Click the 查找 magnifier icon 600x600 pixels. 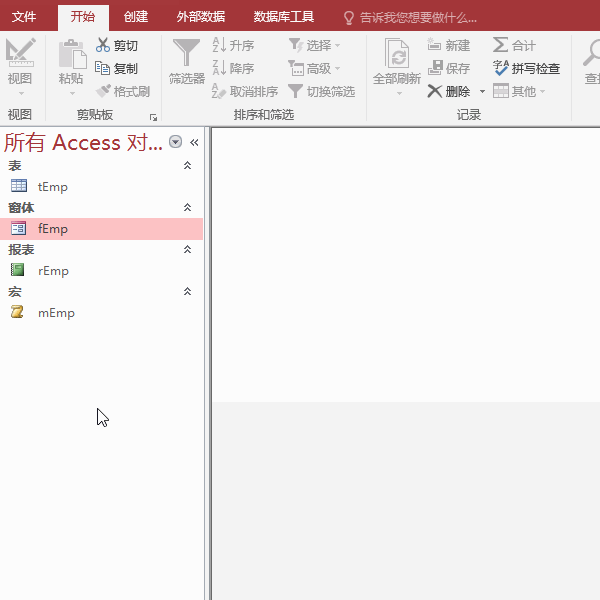point(592,53)
